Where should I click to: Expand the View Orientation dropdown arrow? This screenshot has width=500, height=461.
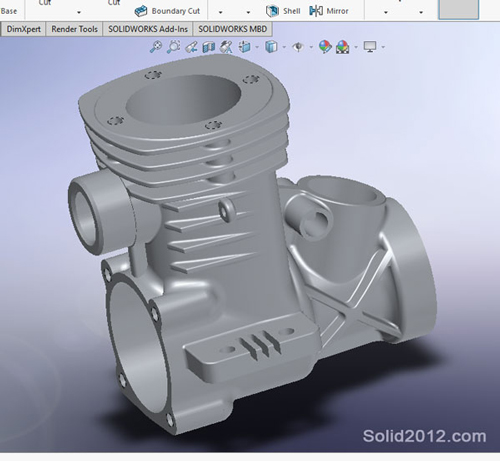click(x=257, y=47)
